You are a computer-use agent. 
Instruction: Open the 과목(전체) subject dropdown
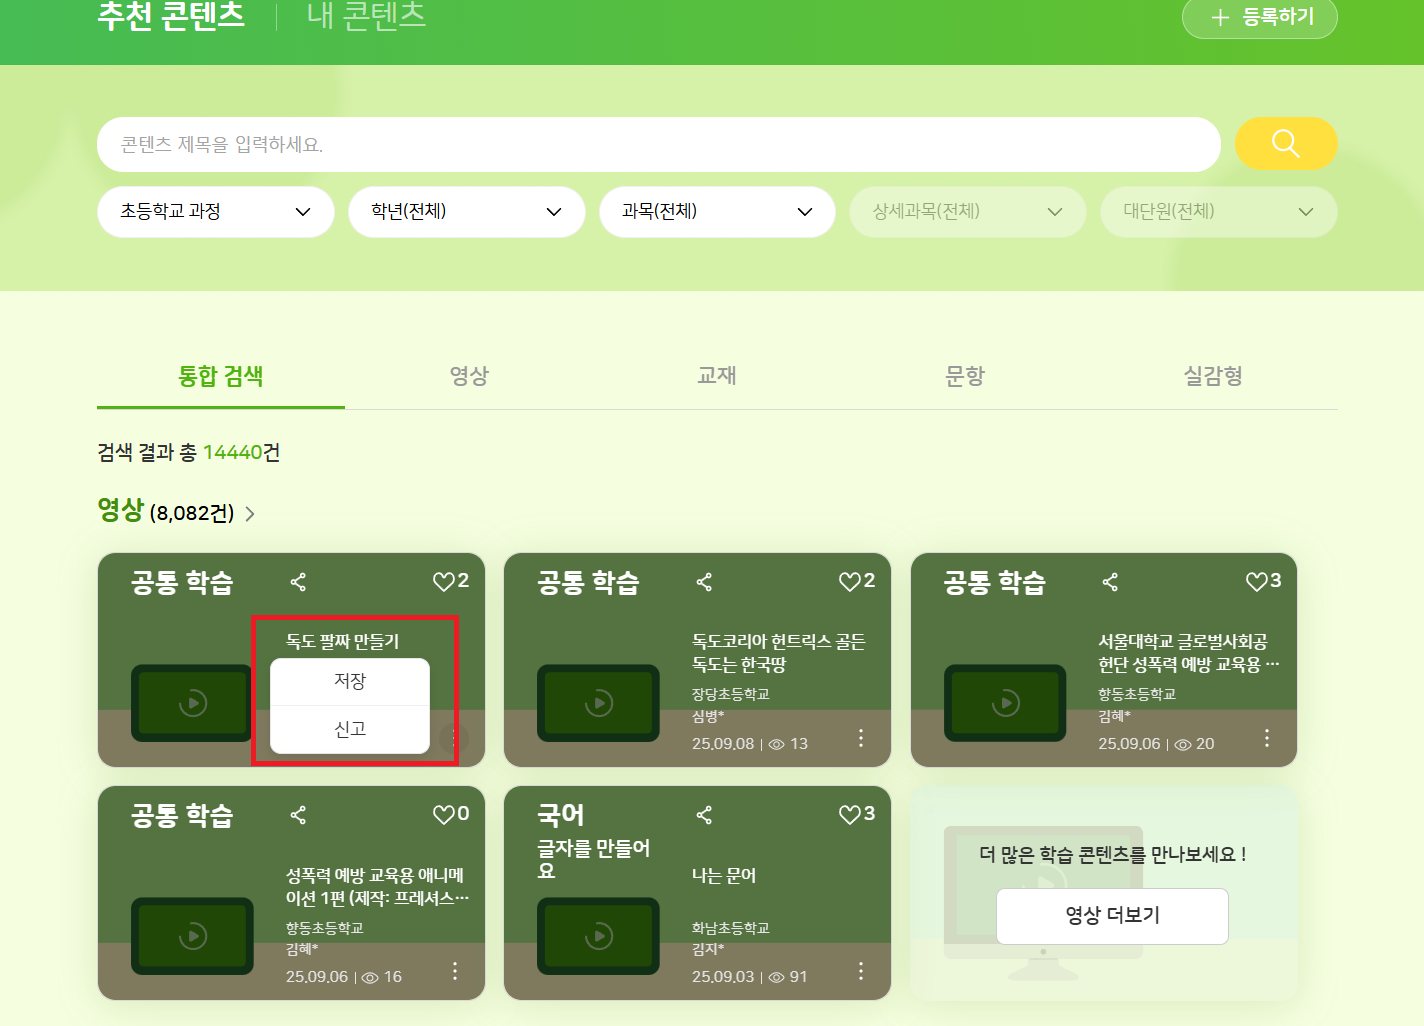[x=717, y=212]
